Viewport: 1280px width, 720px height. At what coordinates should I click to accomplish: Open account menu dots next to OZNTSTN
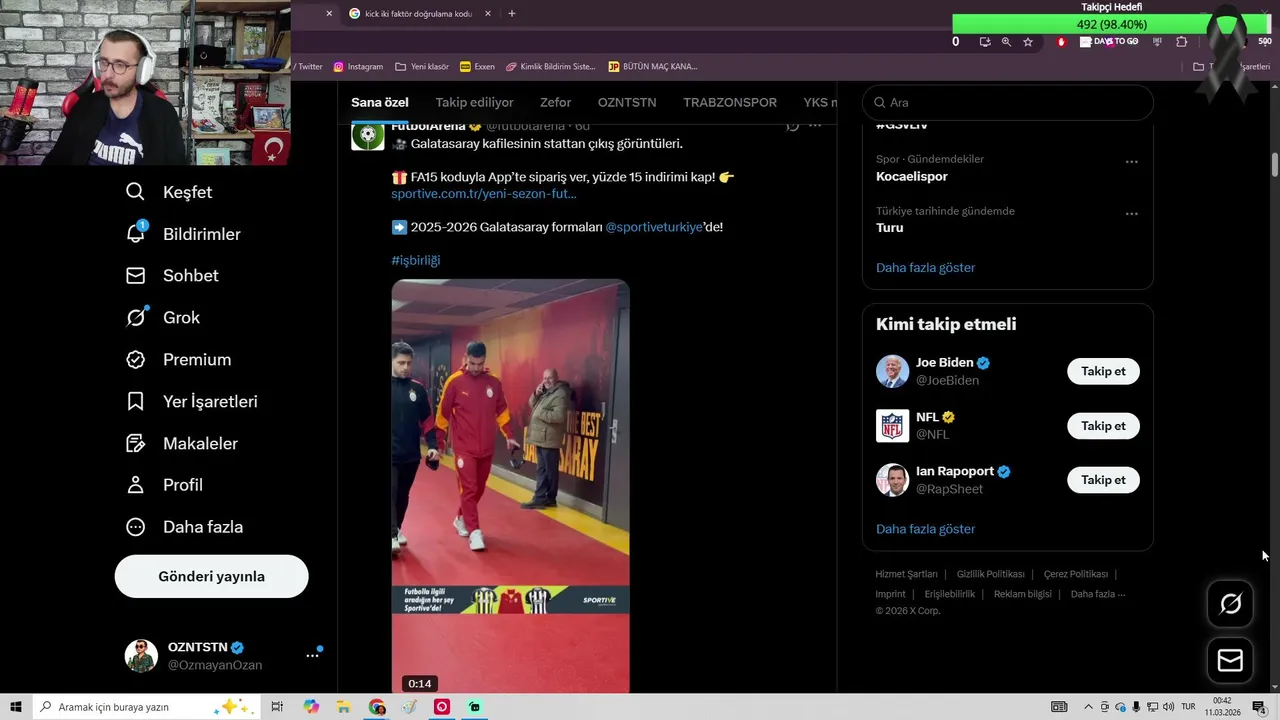(312, 655)
